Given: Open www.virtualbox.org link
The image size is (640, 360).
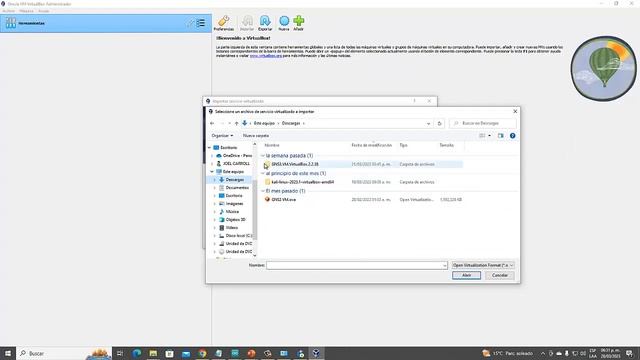Looking at the screenshot, I should click(266, 56).
